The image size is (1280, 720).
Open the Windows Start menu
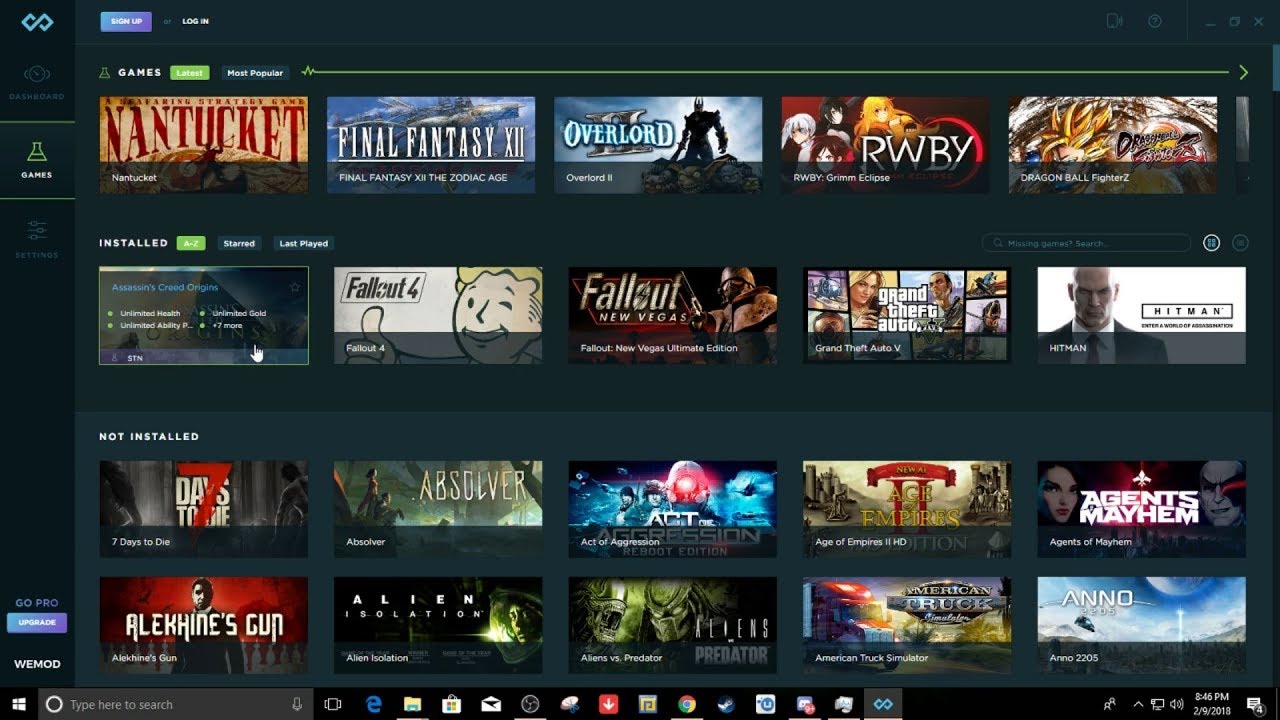coord(18,704)
